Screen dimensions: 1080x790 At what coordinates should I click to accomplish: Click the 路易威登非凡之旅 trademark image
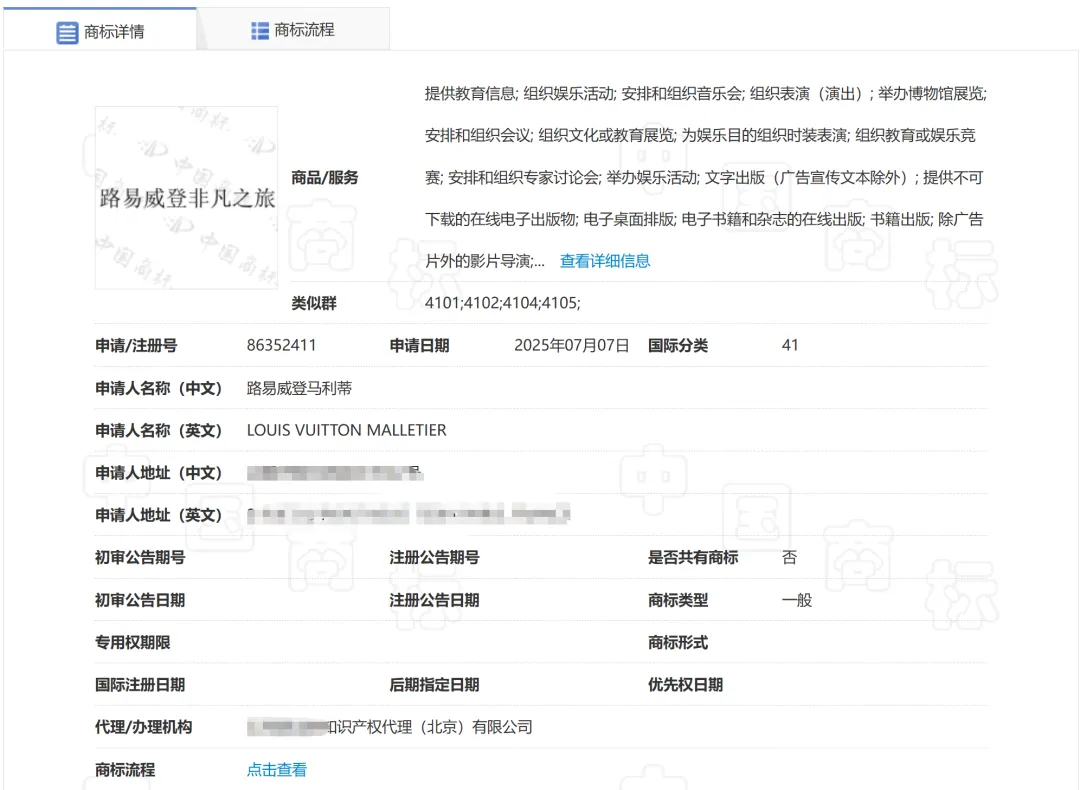tap(187, 198)
